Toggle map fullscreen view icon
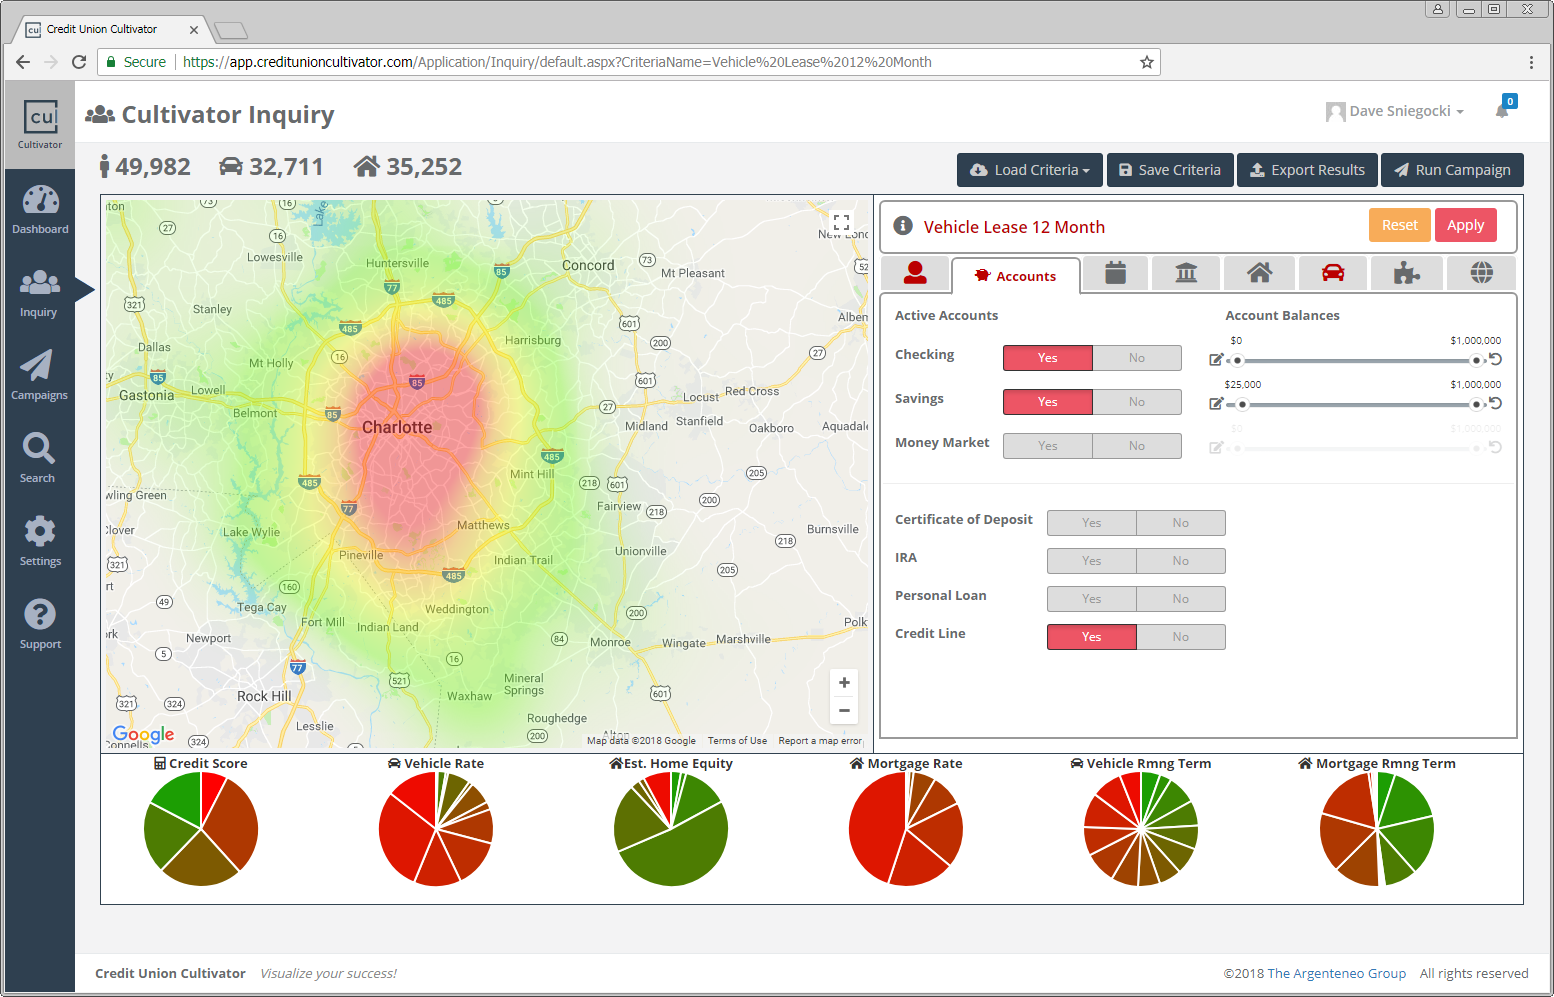This screenshot has width=1554, height=997. point(842,223)
